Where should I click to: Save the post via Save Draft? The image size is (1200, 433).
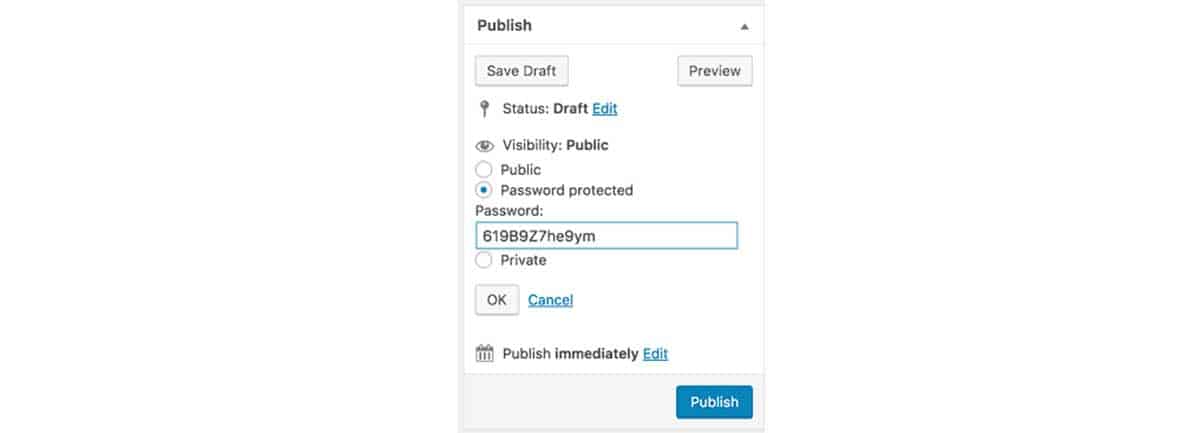pyautogui.click(x=522, y=71)
